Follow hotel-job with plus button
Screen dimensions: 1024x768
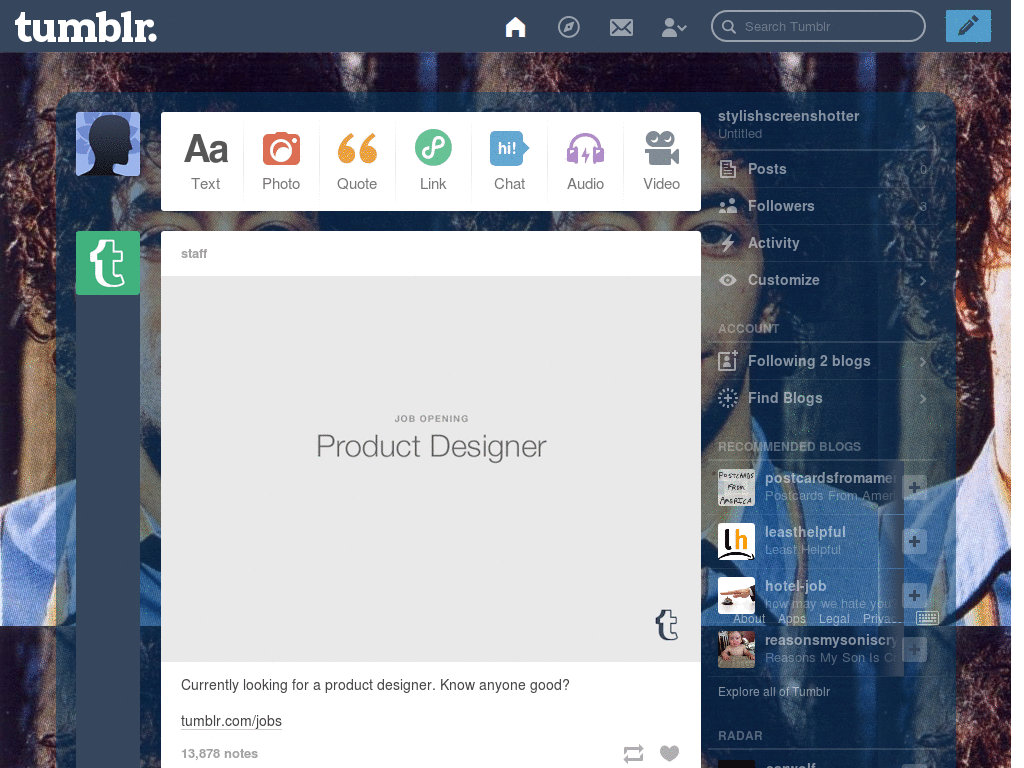pos(914,596)
